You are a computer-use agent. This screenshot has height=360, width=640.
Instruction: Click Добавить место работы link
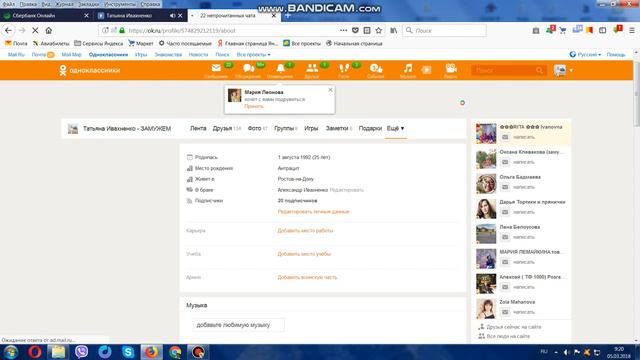point(305,231)
